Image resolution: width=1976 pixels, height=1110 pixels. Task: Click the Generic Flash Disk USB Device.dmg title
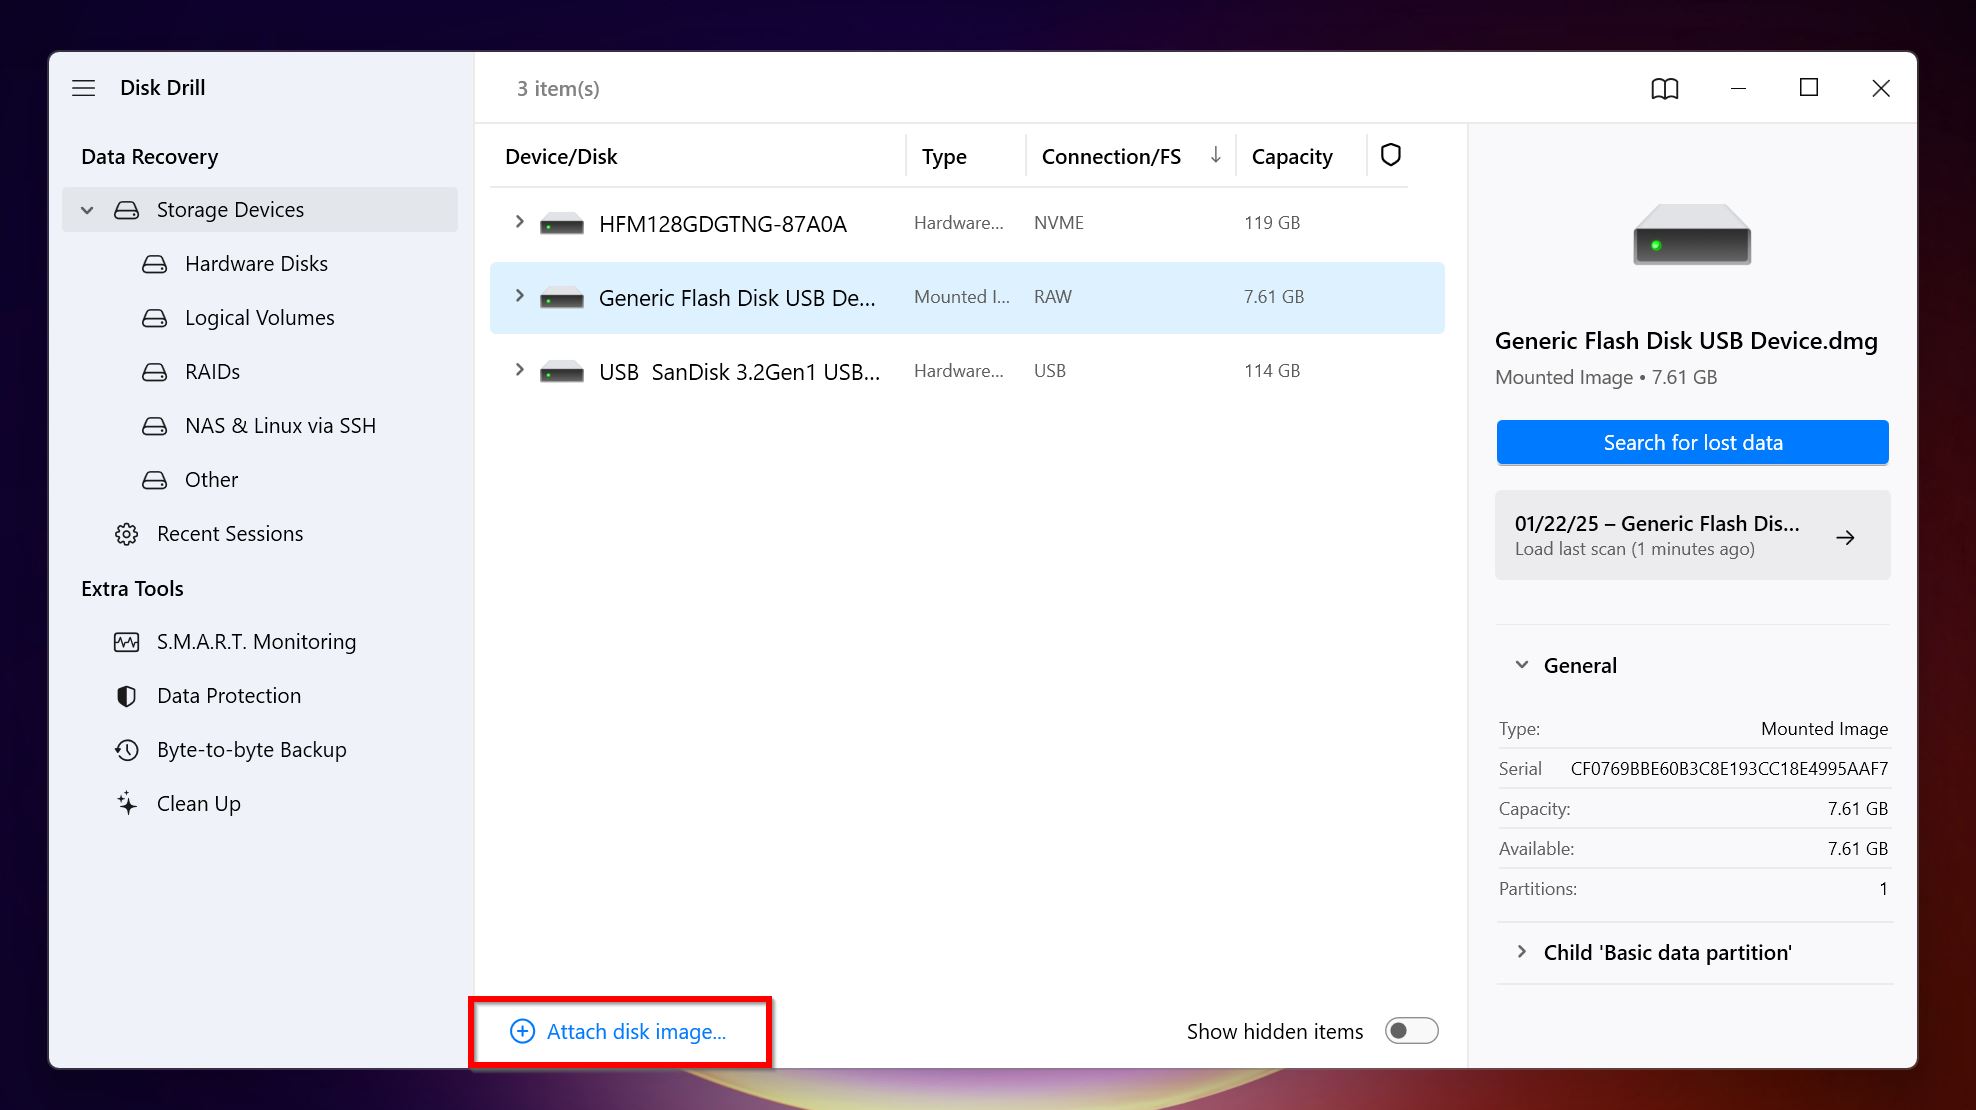1686,341
